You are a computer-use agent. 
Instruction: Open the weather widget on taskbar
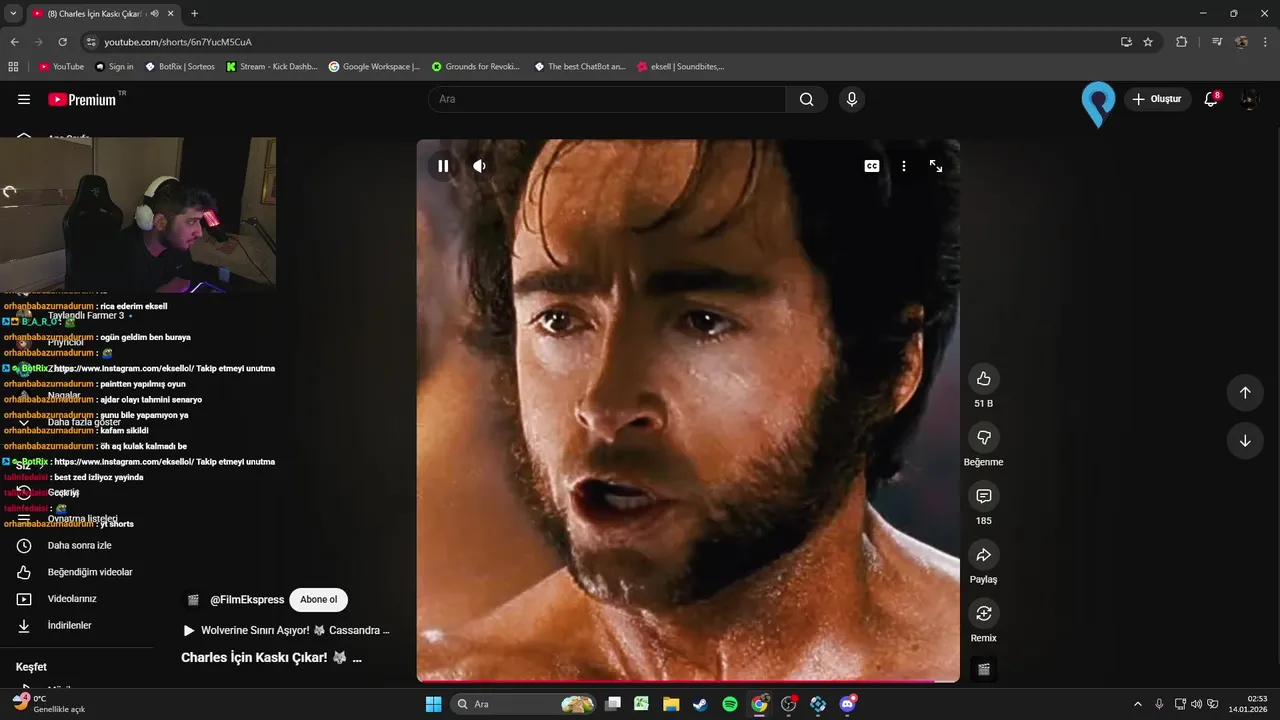(x=48, y=704)
